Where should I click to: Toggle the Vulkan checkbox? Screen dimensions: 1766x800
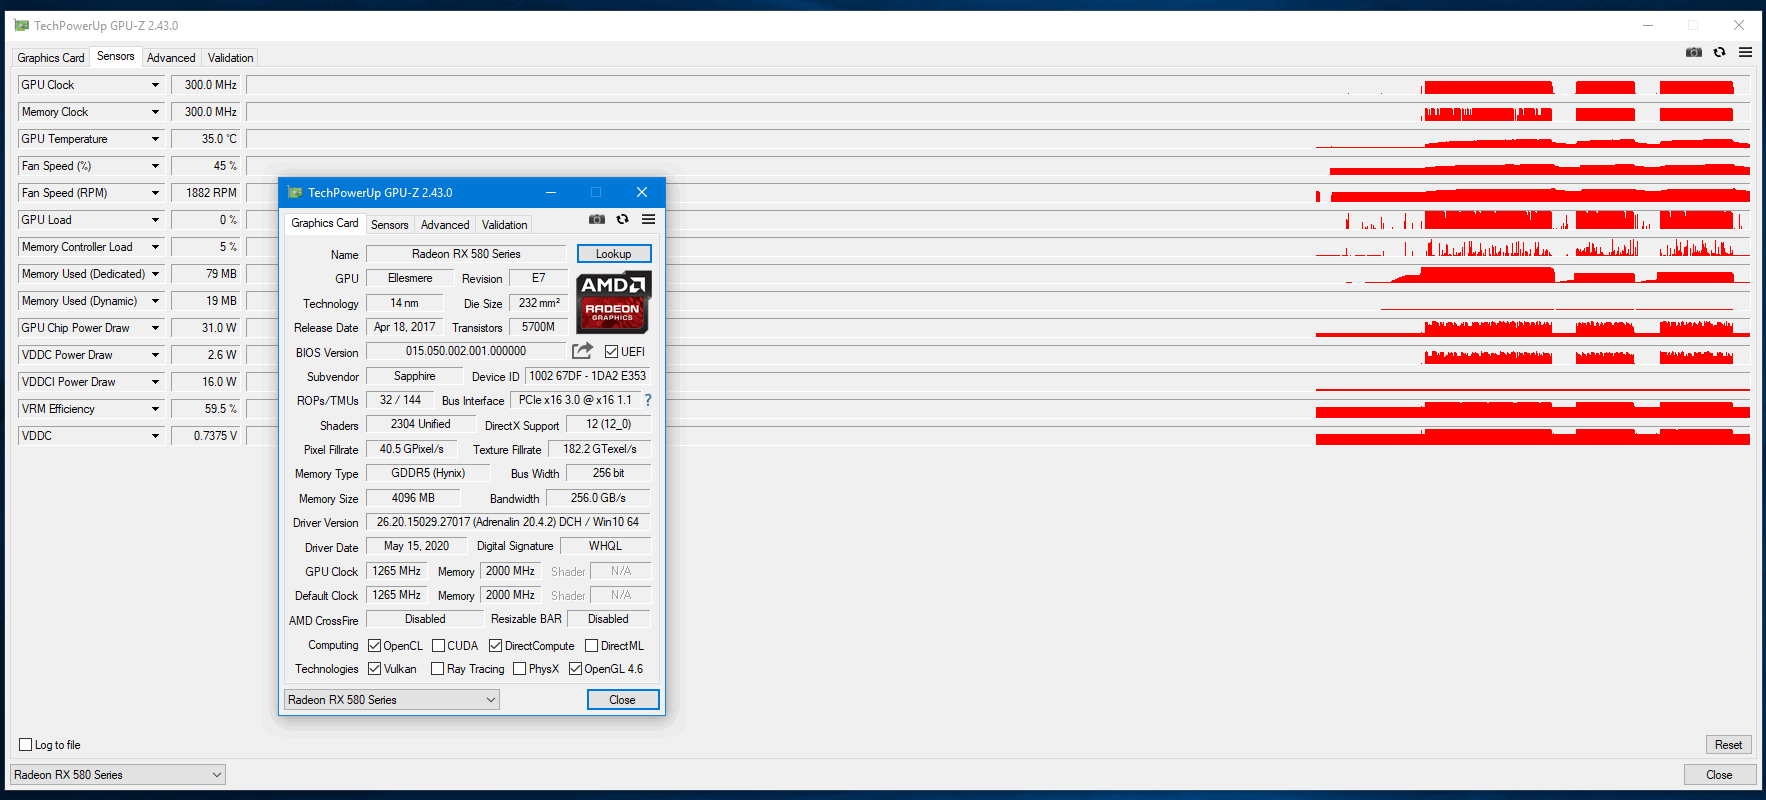(374, 669)
